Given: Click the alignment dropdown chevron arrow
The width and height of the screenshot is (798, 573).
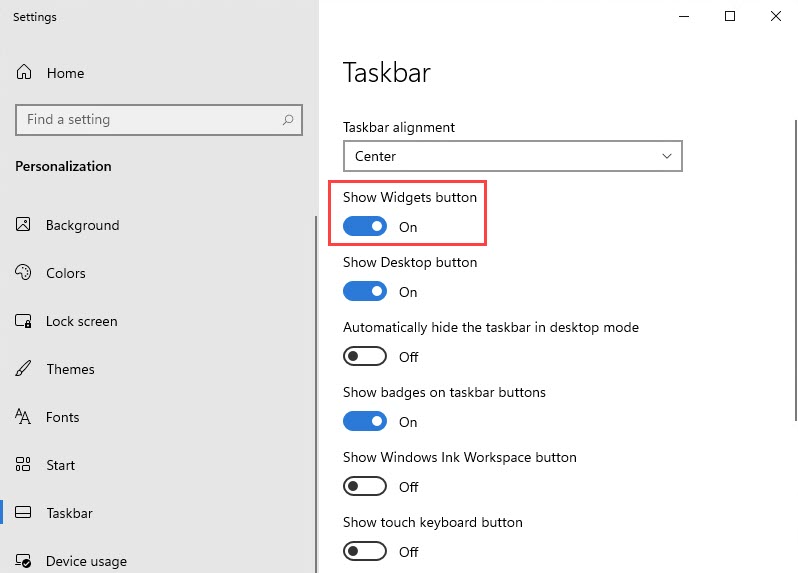Looking at the screenshot, I should [x=667, y=156].
